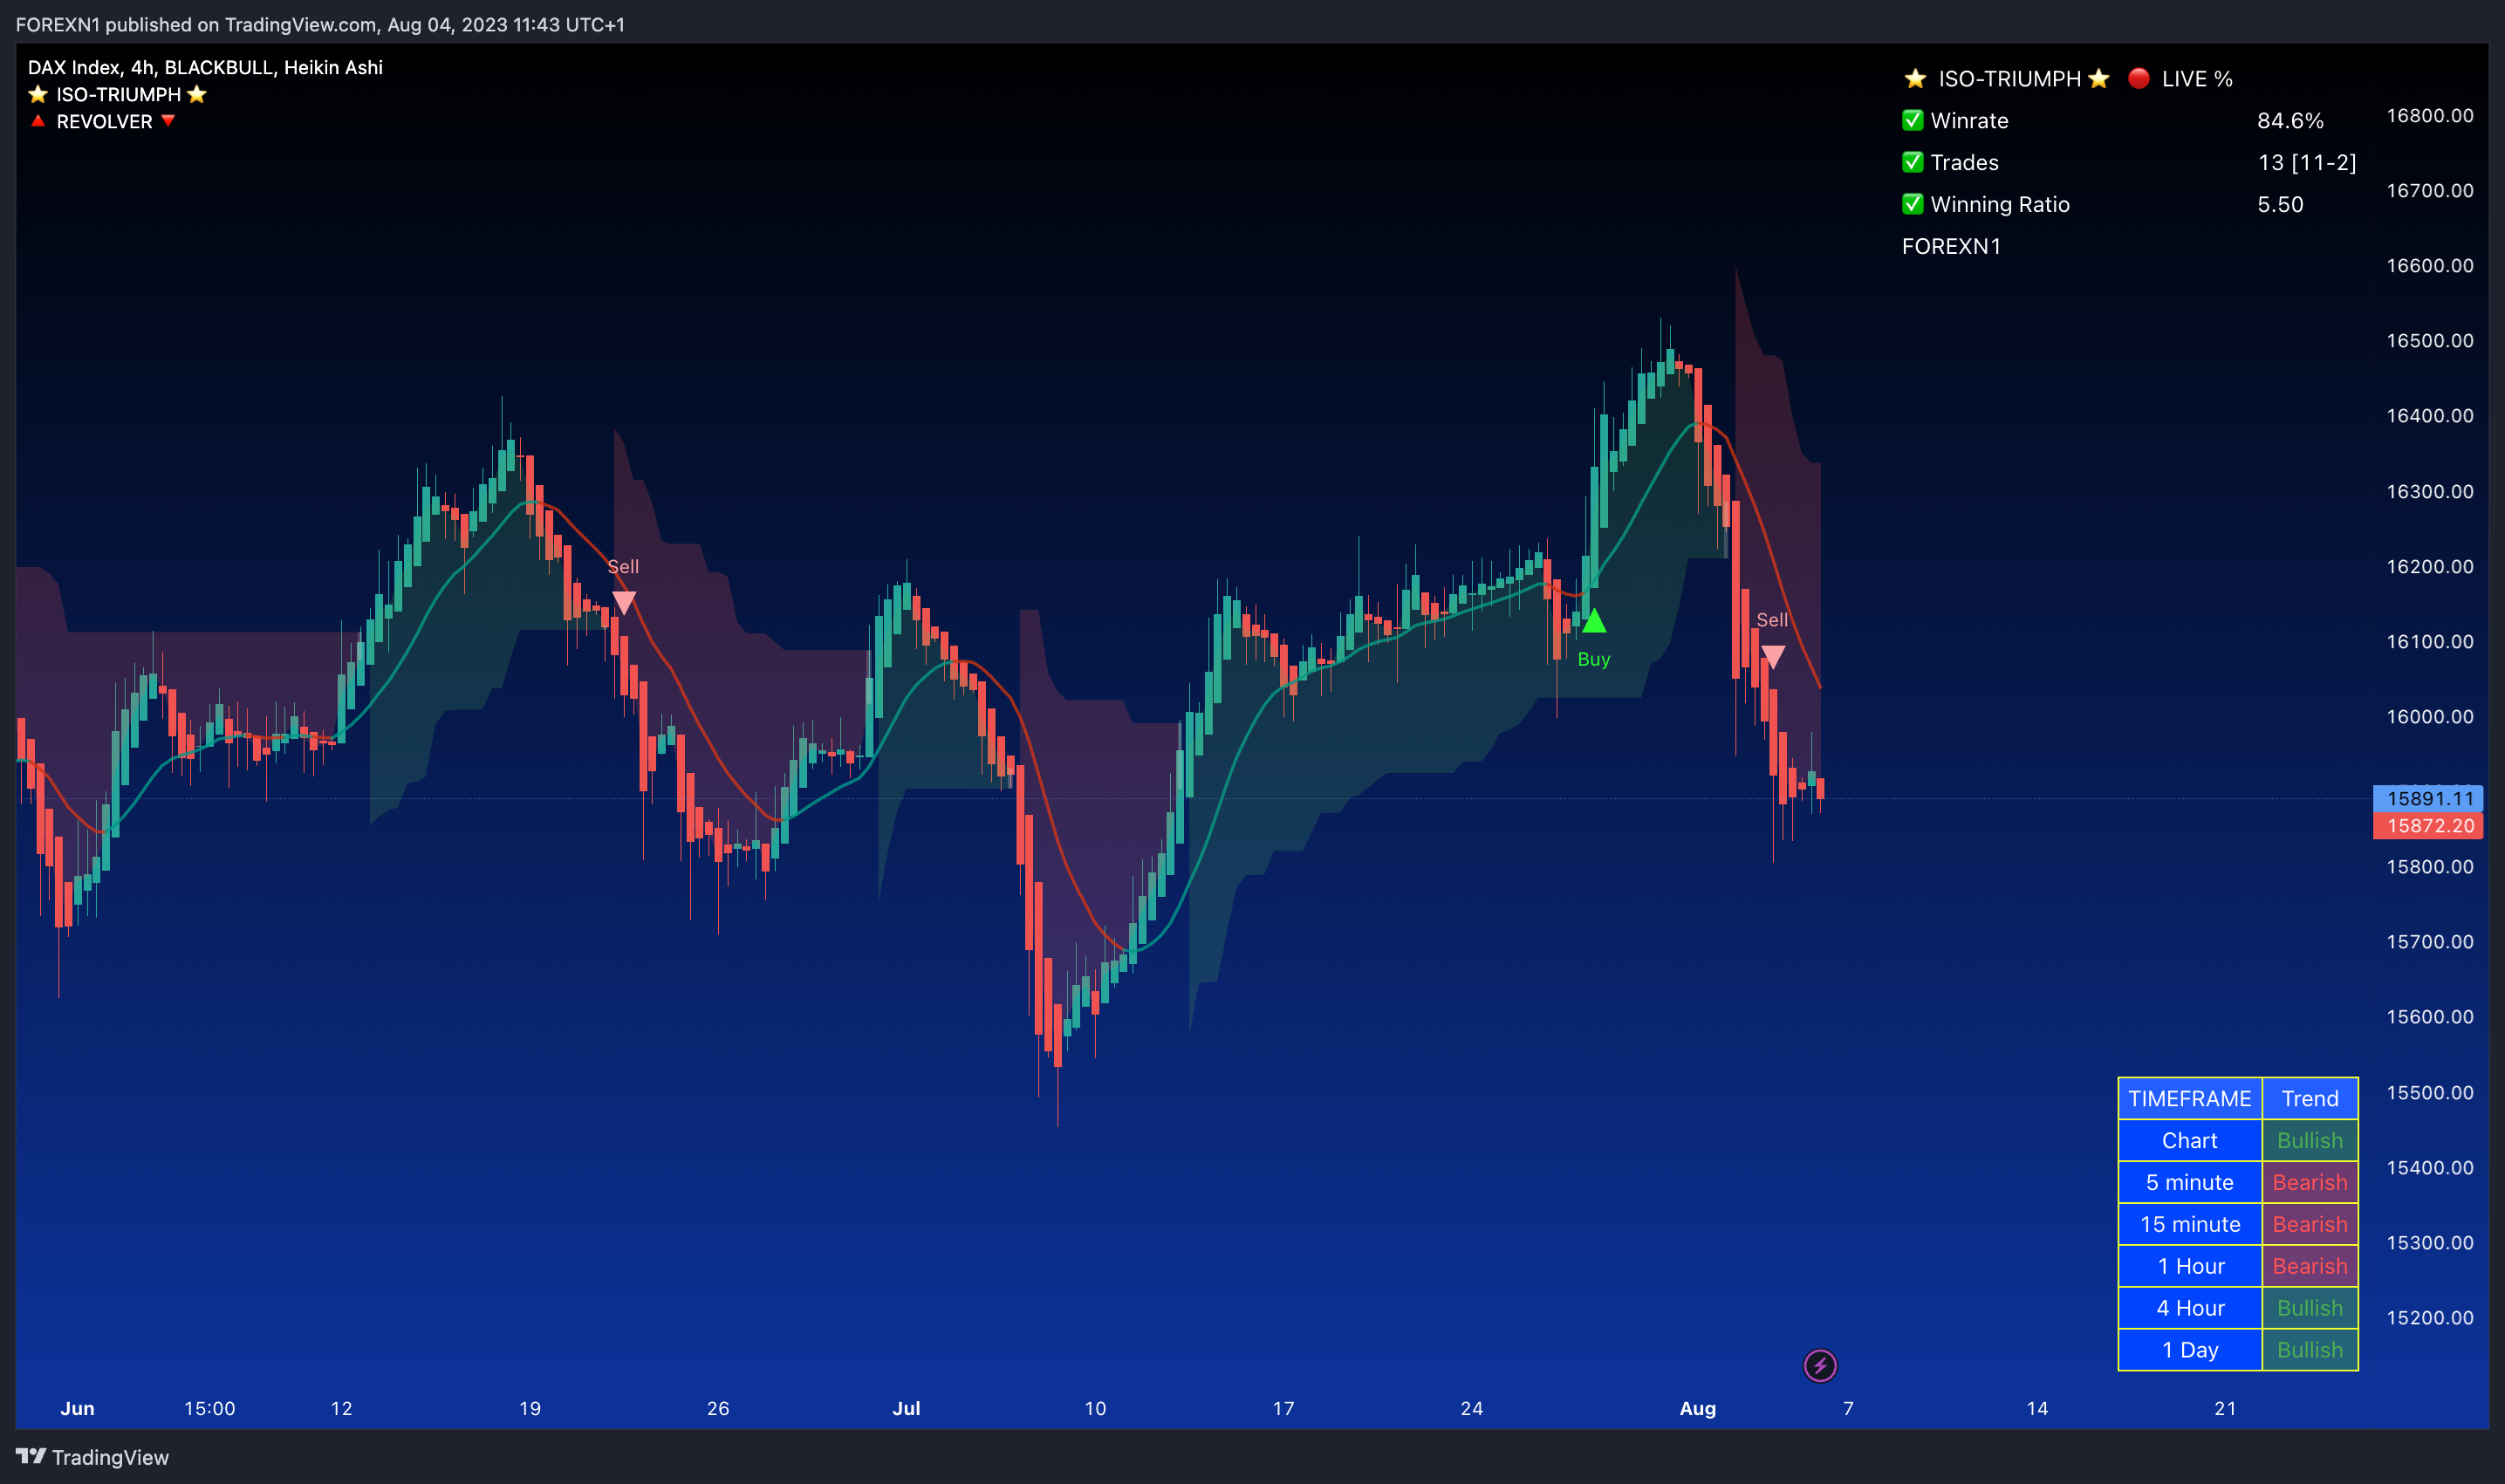
Task: Click the 5.50 winning ratio value
Action: point(2280,204)
